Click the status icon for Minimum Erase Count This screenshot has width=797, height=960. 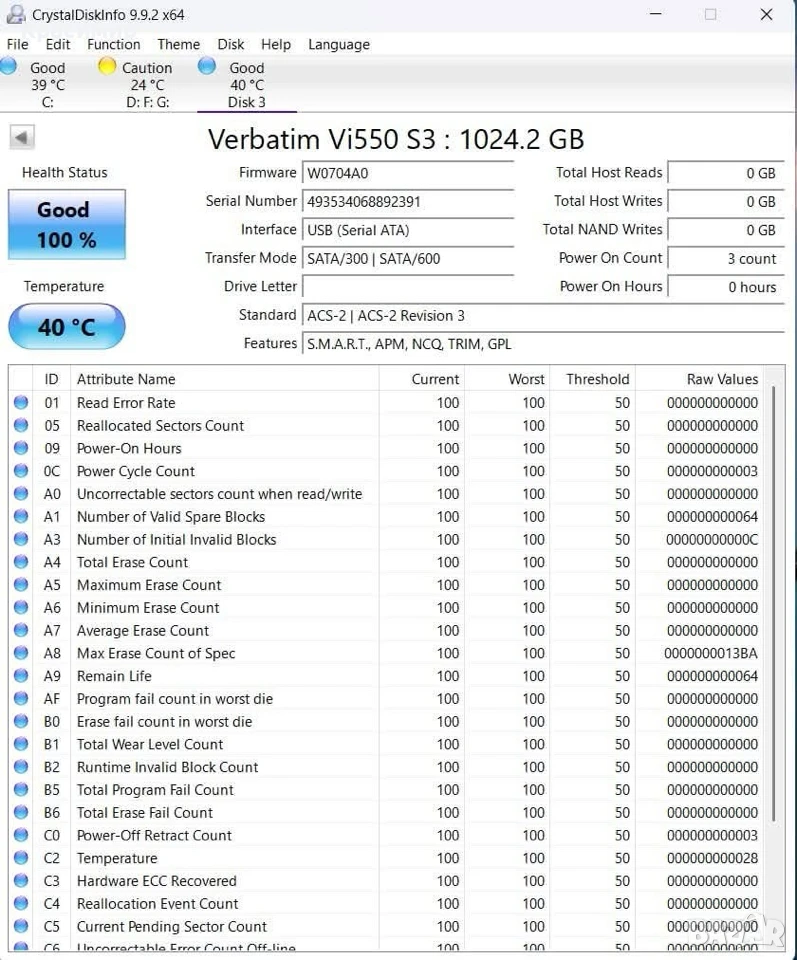(x=21, y=607)
